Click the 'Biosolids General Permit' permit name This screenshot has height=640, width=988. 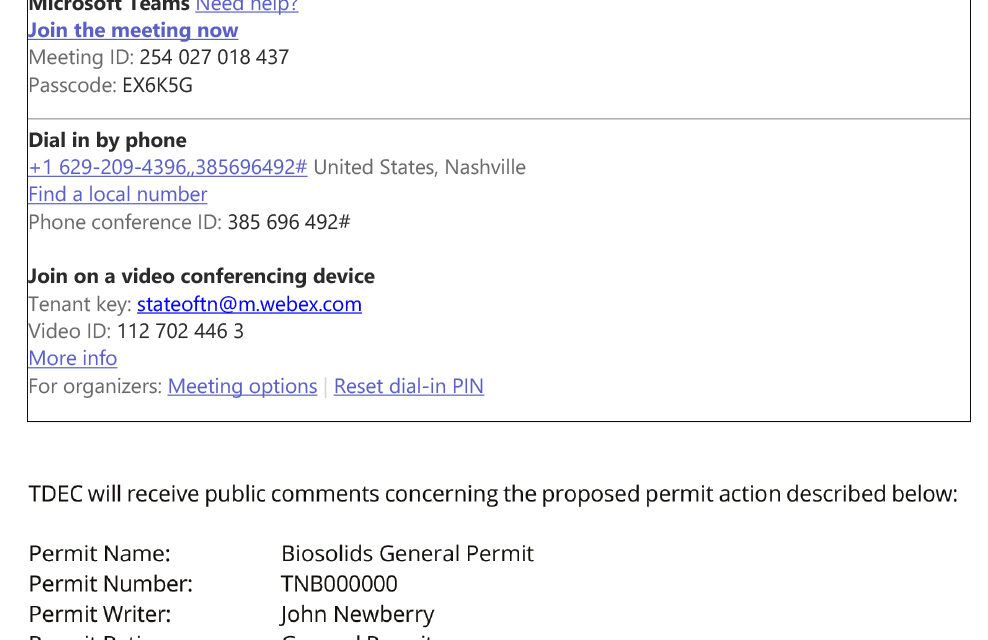click(408, 553)
